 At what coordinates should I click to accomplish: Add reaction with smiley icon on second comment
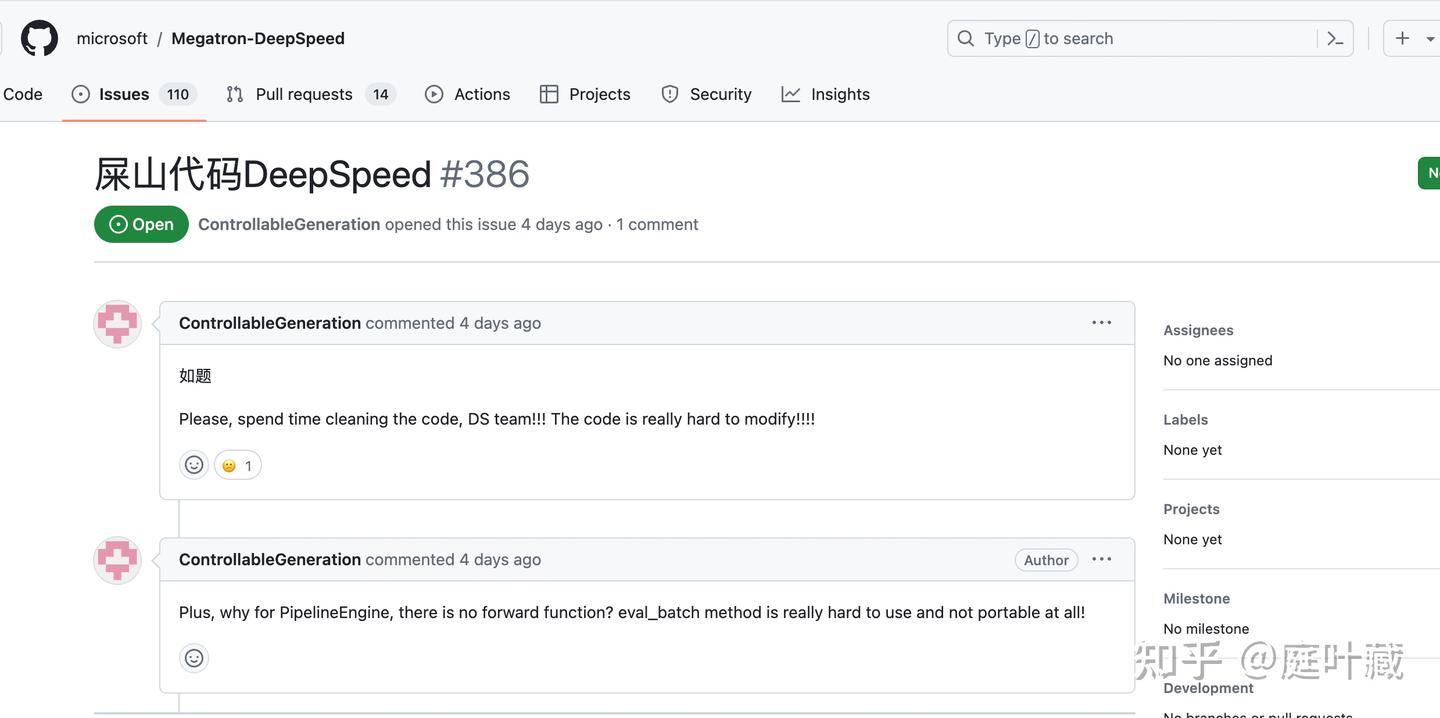[194, 658]
